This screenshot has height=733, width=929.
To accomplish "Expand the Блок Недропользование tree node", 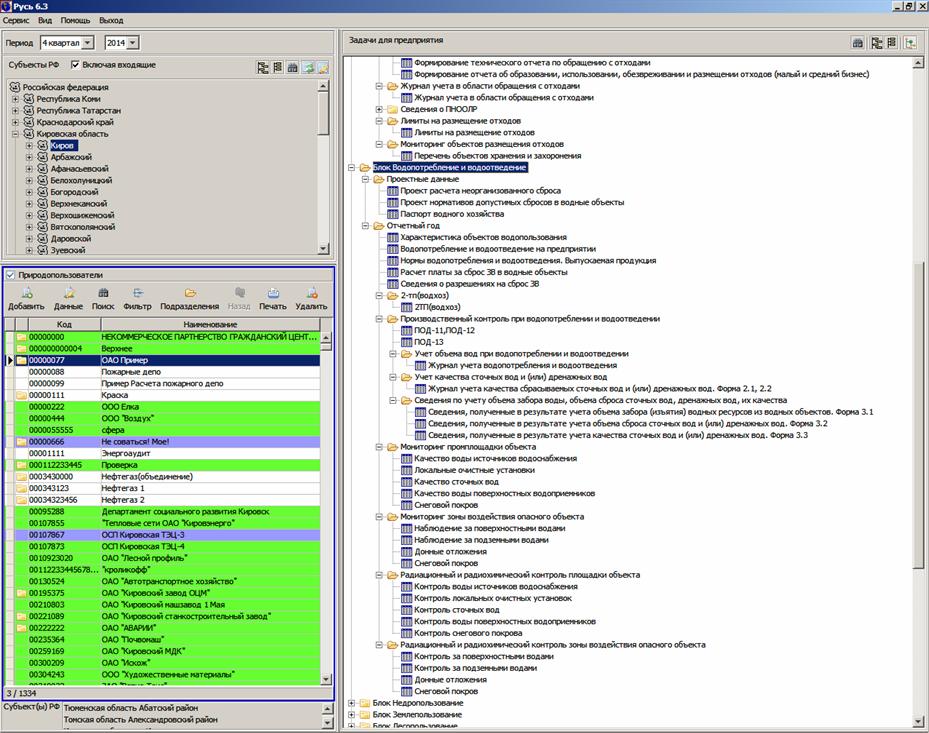I will click(x=351, y=703).
